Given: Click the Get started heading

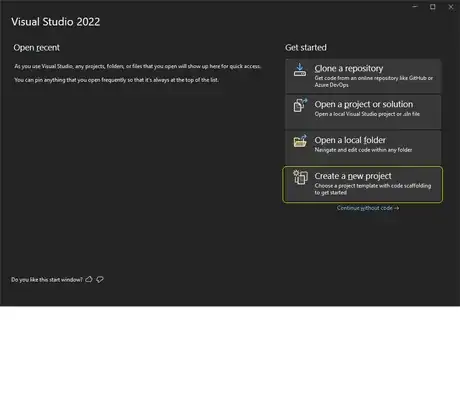Looking at the screenshot, I should 306,48.
